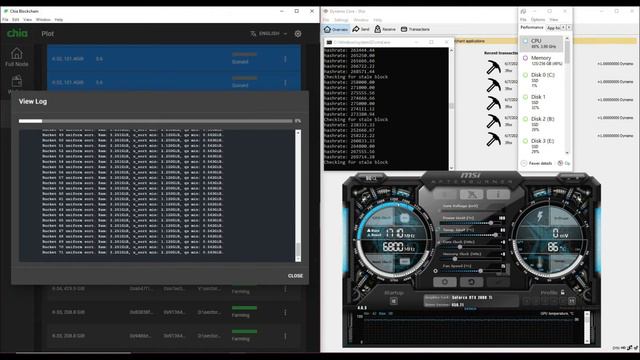This screenshot has width=640, height=360.
Task: Open three-dot menu on second queued plot row
Action: [285, 83]
